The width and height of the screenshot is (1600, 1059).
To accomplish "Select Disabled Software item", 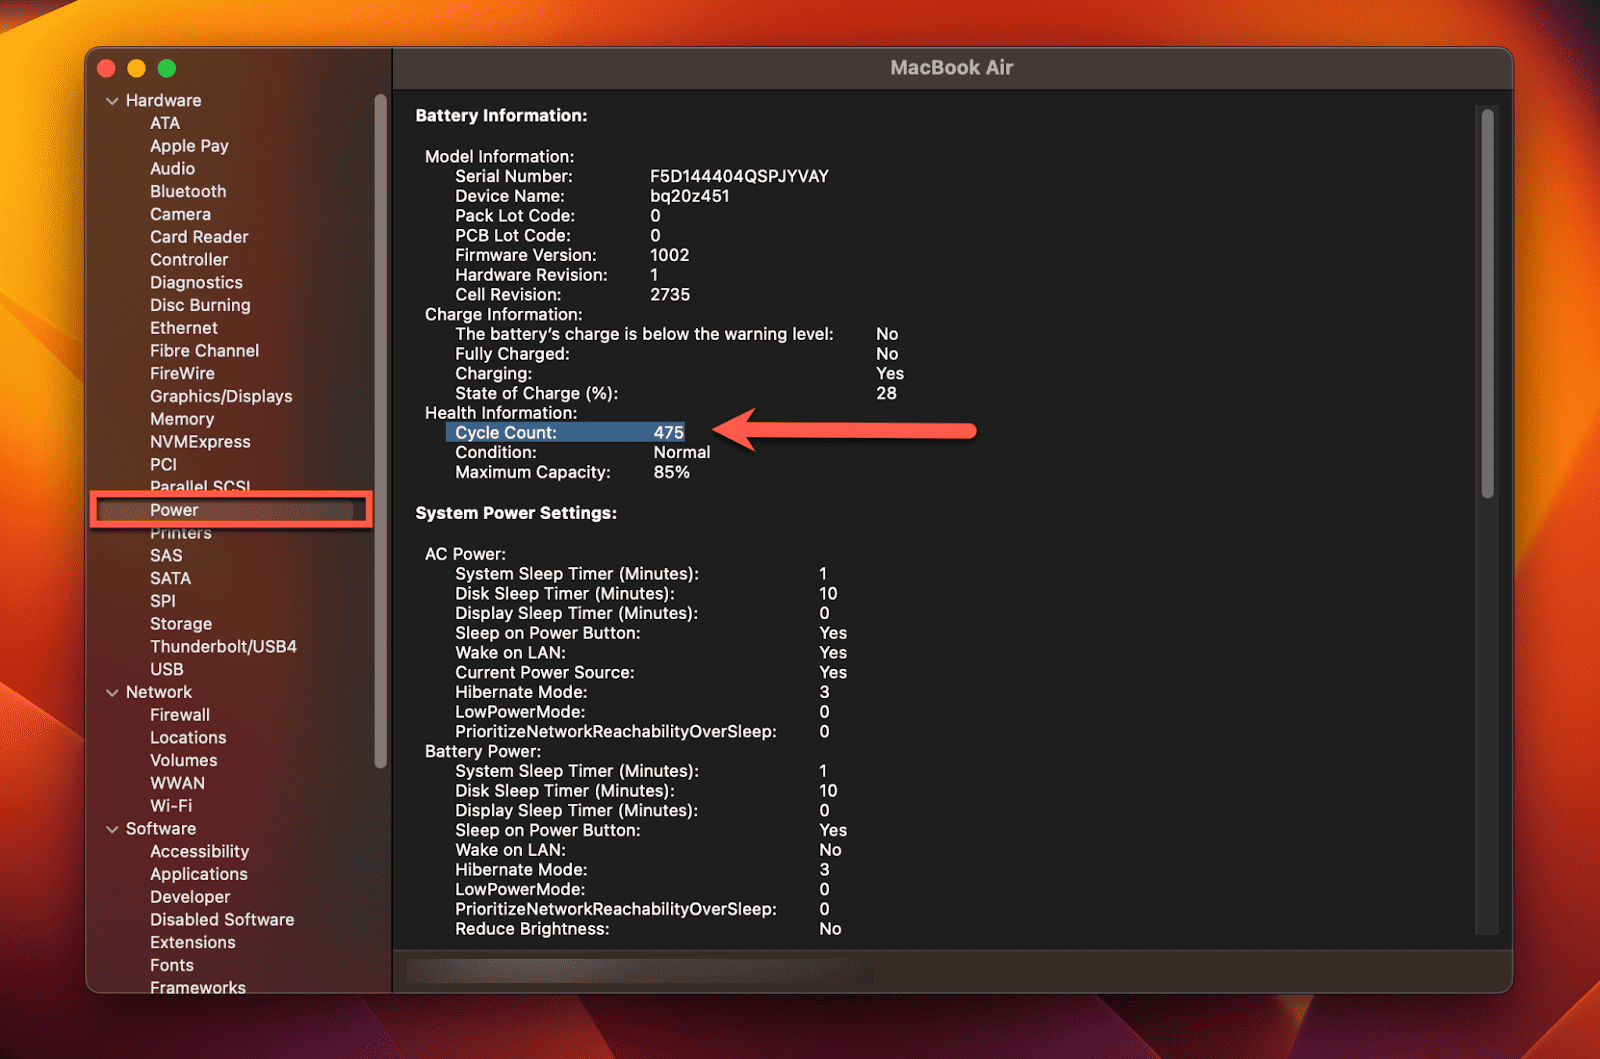I will [x=222, y=920].
